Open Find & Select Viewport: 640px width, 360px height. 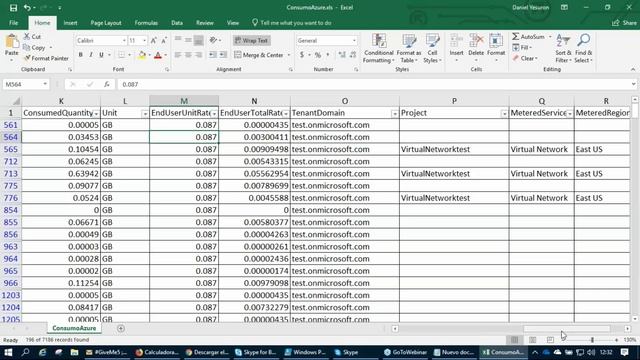584,49
